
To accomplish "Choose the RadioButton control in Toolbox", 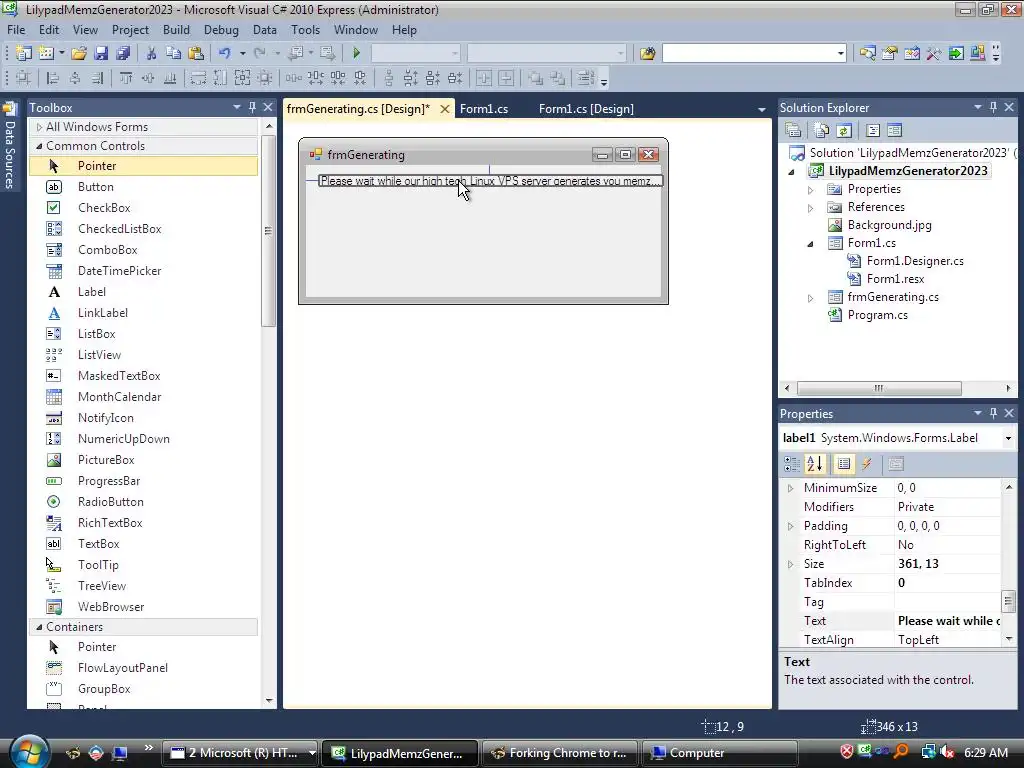I will click(x=110, y=502).
